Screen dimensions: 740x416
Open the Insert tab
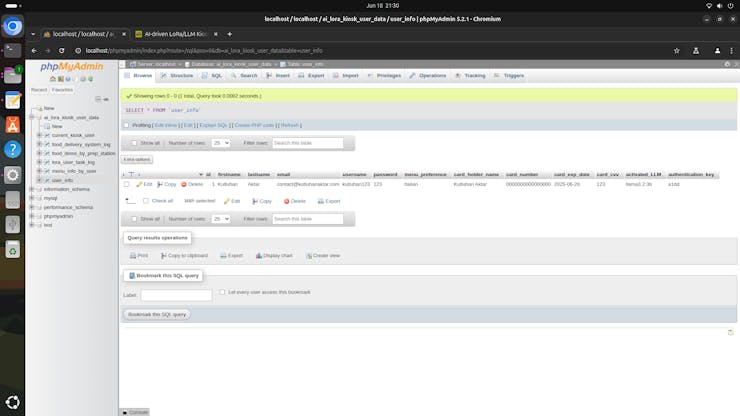(x=278, y=76)
